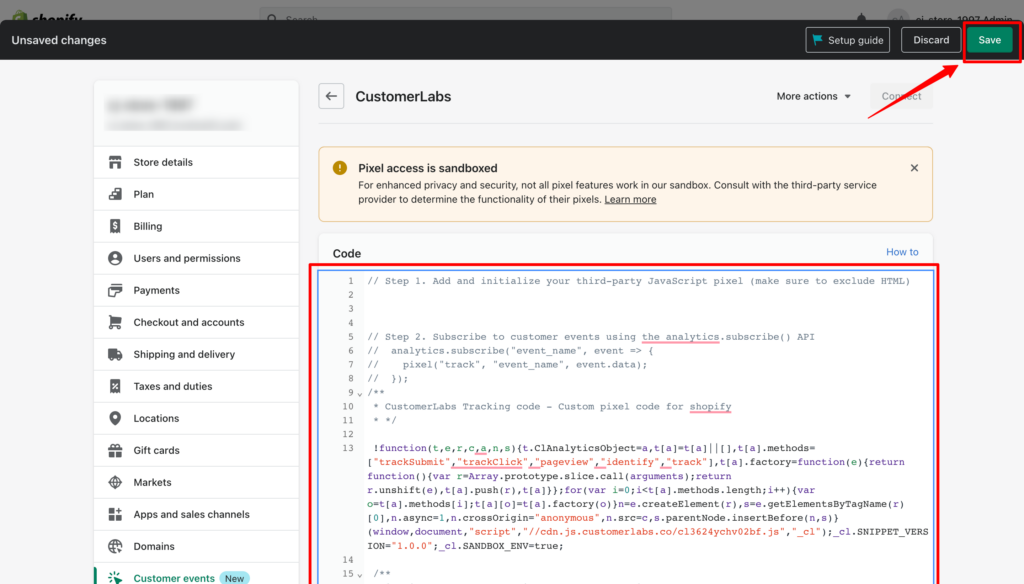Click the Unsaved changes label

[x=59, y=40]
